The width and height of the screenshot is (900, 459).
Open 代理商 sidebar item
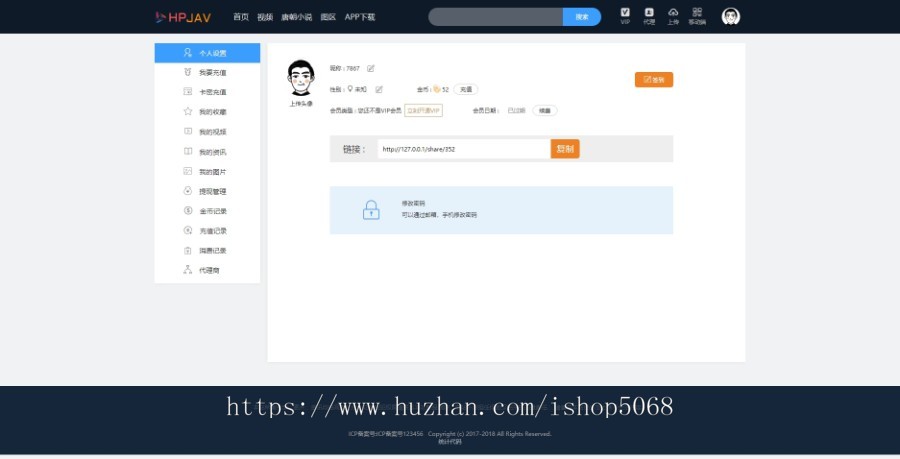coord(207,270)
